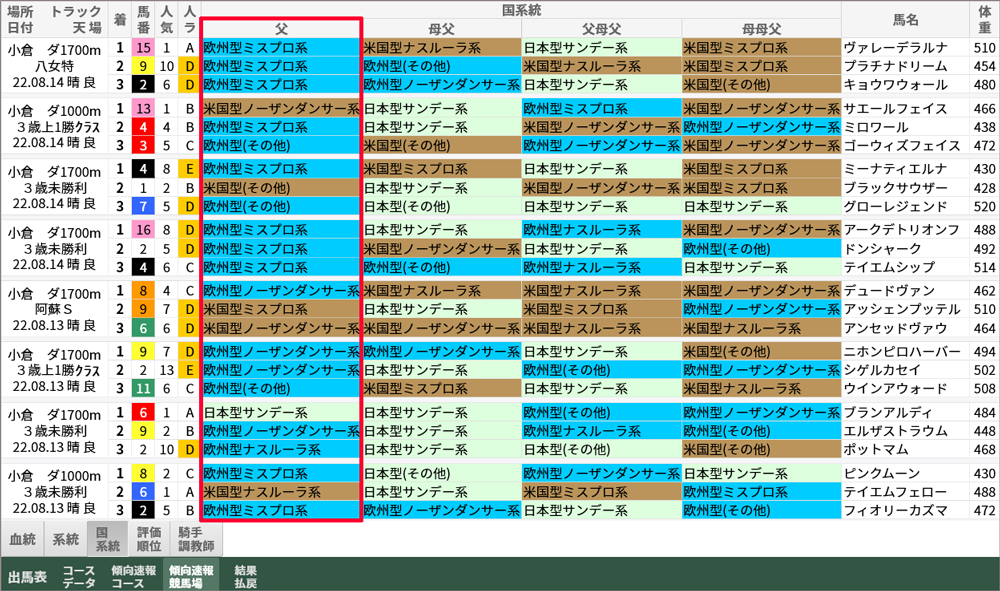Select horse name ドンシャーク
This screenshot has height=591, width=1000.
pyautogui.click(x=882, y=249)
